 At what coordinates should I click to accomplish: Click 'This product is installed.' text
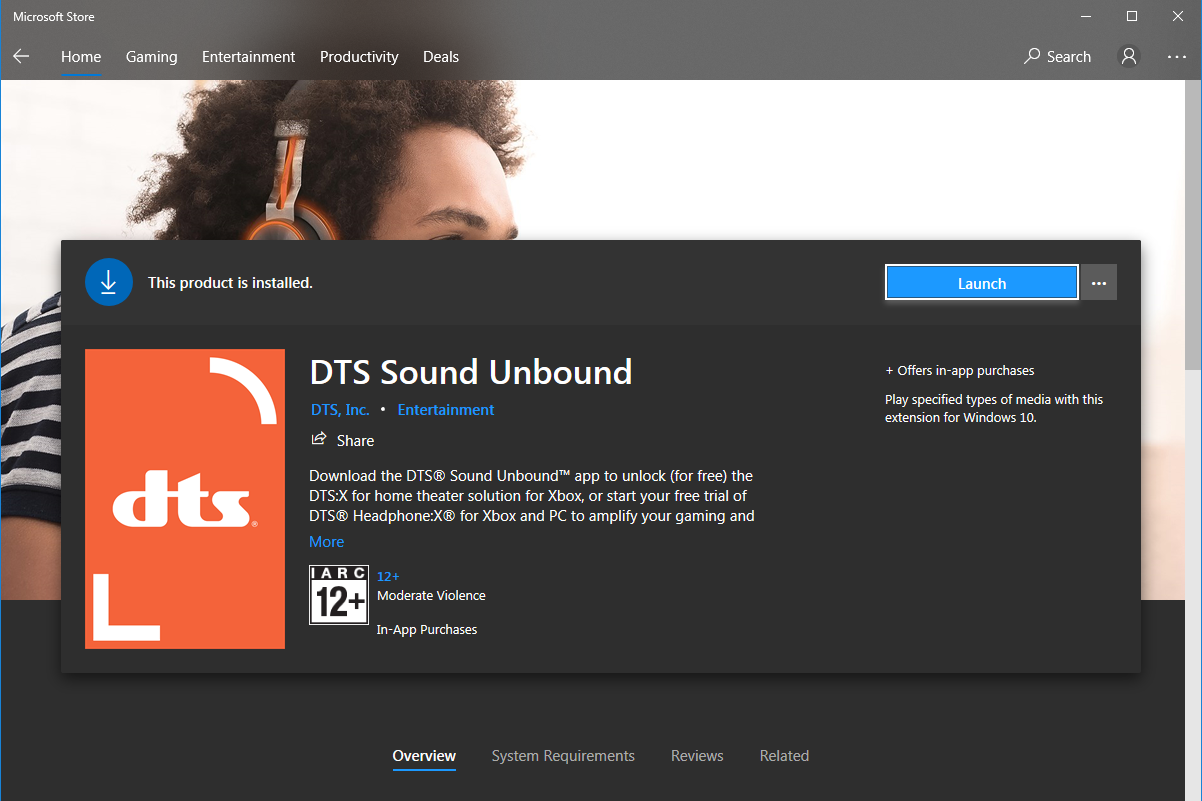(x=230, y=283)
